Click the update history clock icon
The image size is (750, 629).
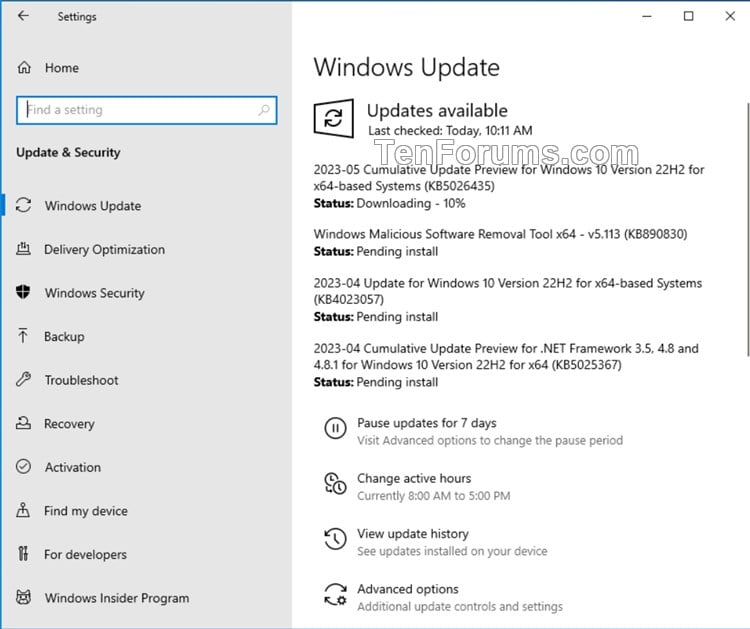point(335,539)
